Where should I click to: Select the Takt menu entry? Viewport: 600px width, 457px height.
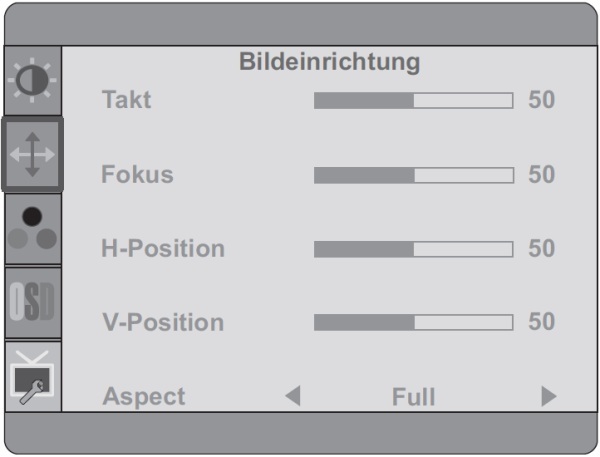pyautogui.click(x=127, y=100)
